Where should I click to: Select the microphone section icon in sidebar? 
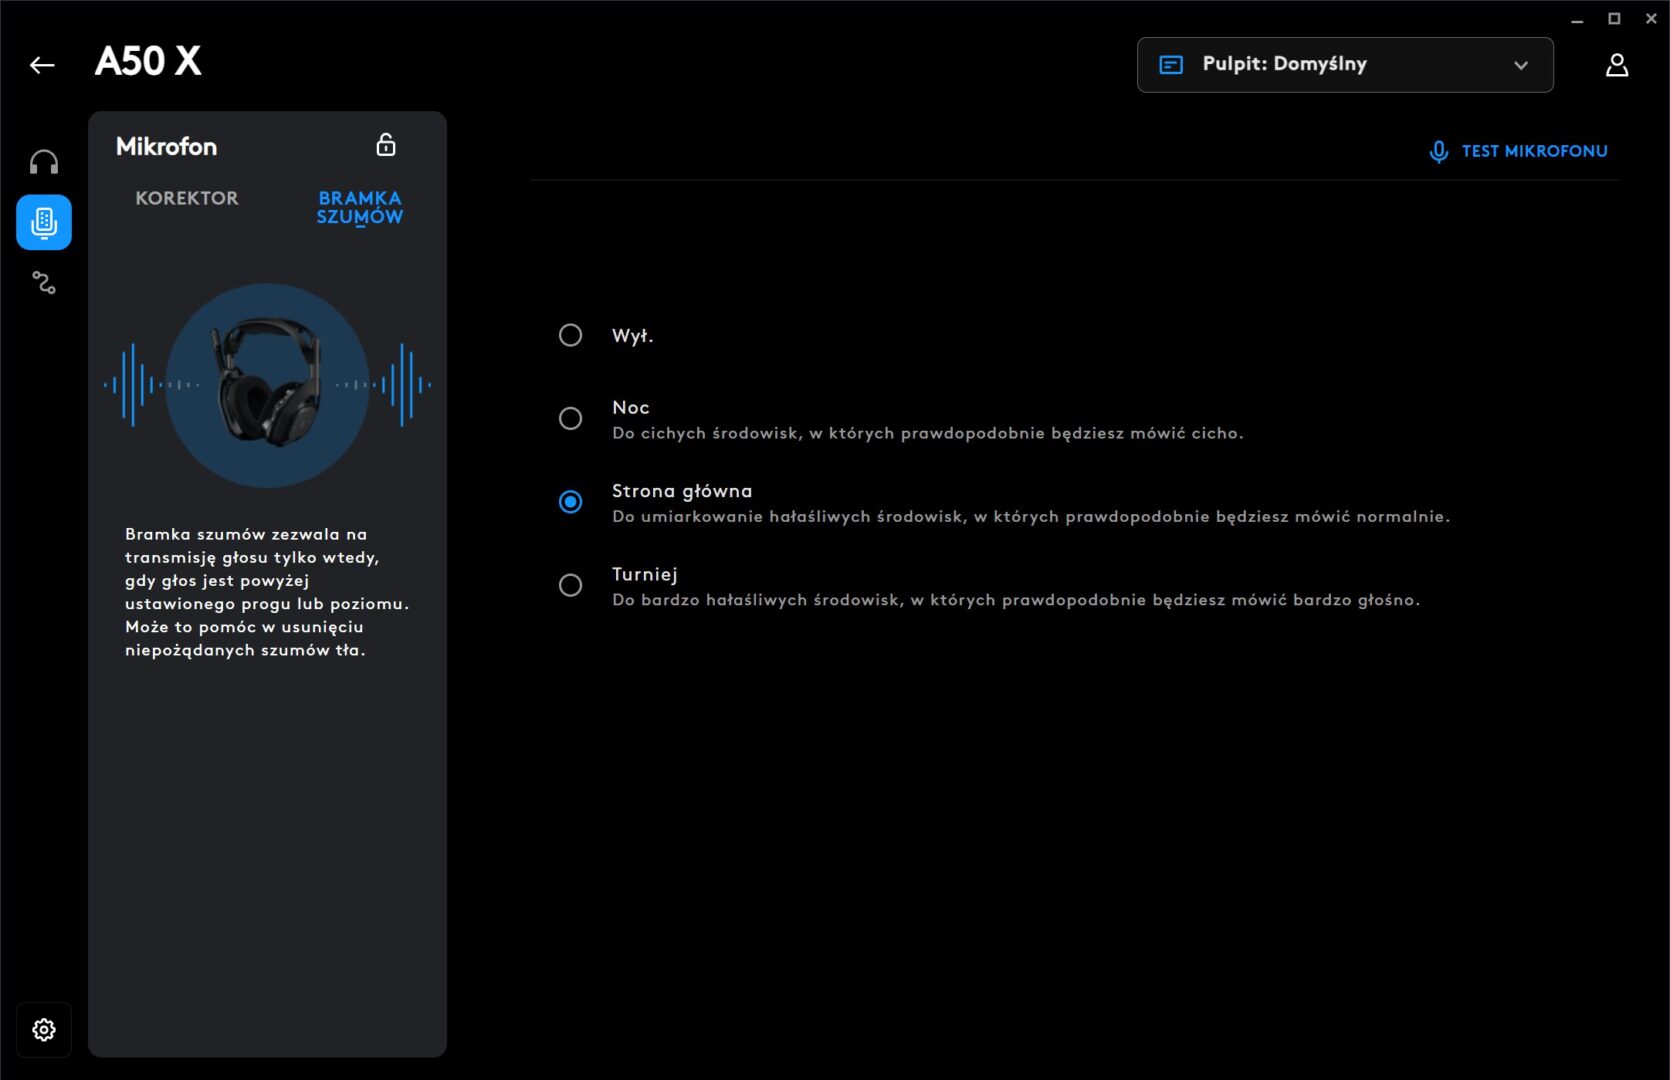[44, 222]
